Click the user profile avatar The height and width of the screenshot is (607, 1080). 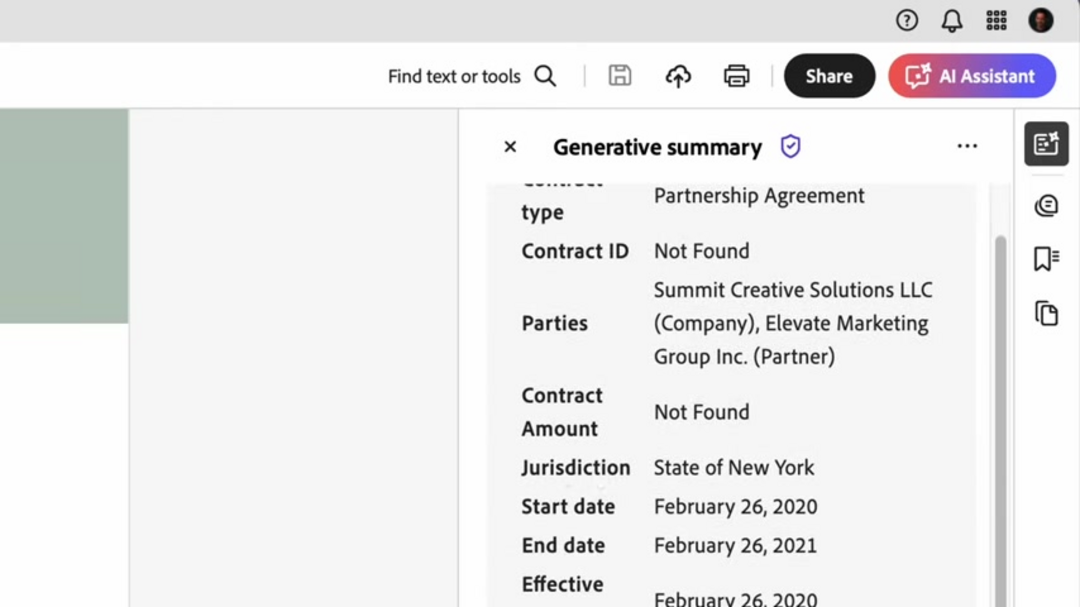click(1041, 20)
